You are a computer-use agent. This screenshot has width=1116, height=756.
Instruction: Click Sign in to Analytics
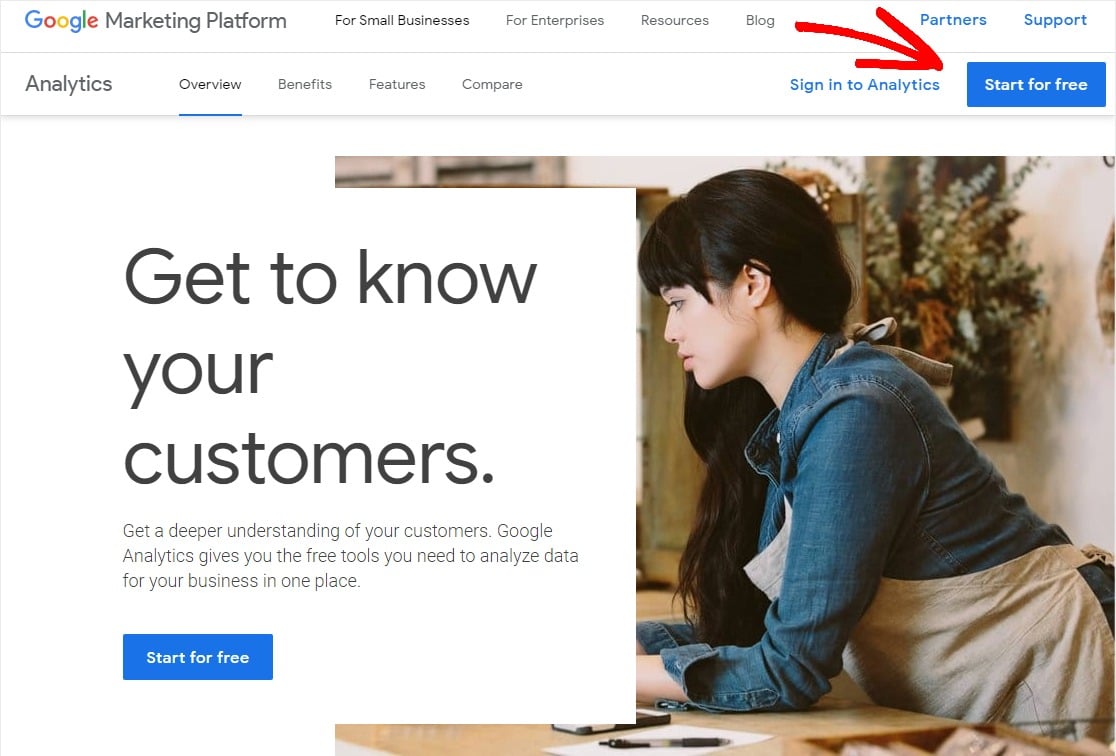[x=864, y=85]
